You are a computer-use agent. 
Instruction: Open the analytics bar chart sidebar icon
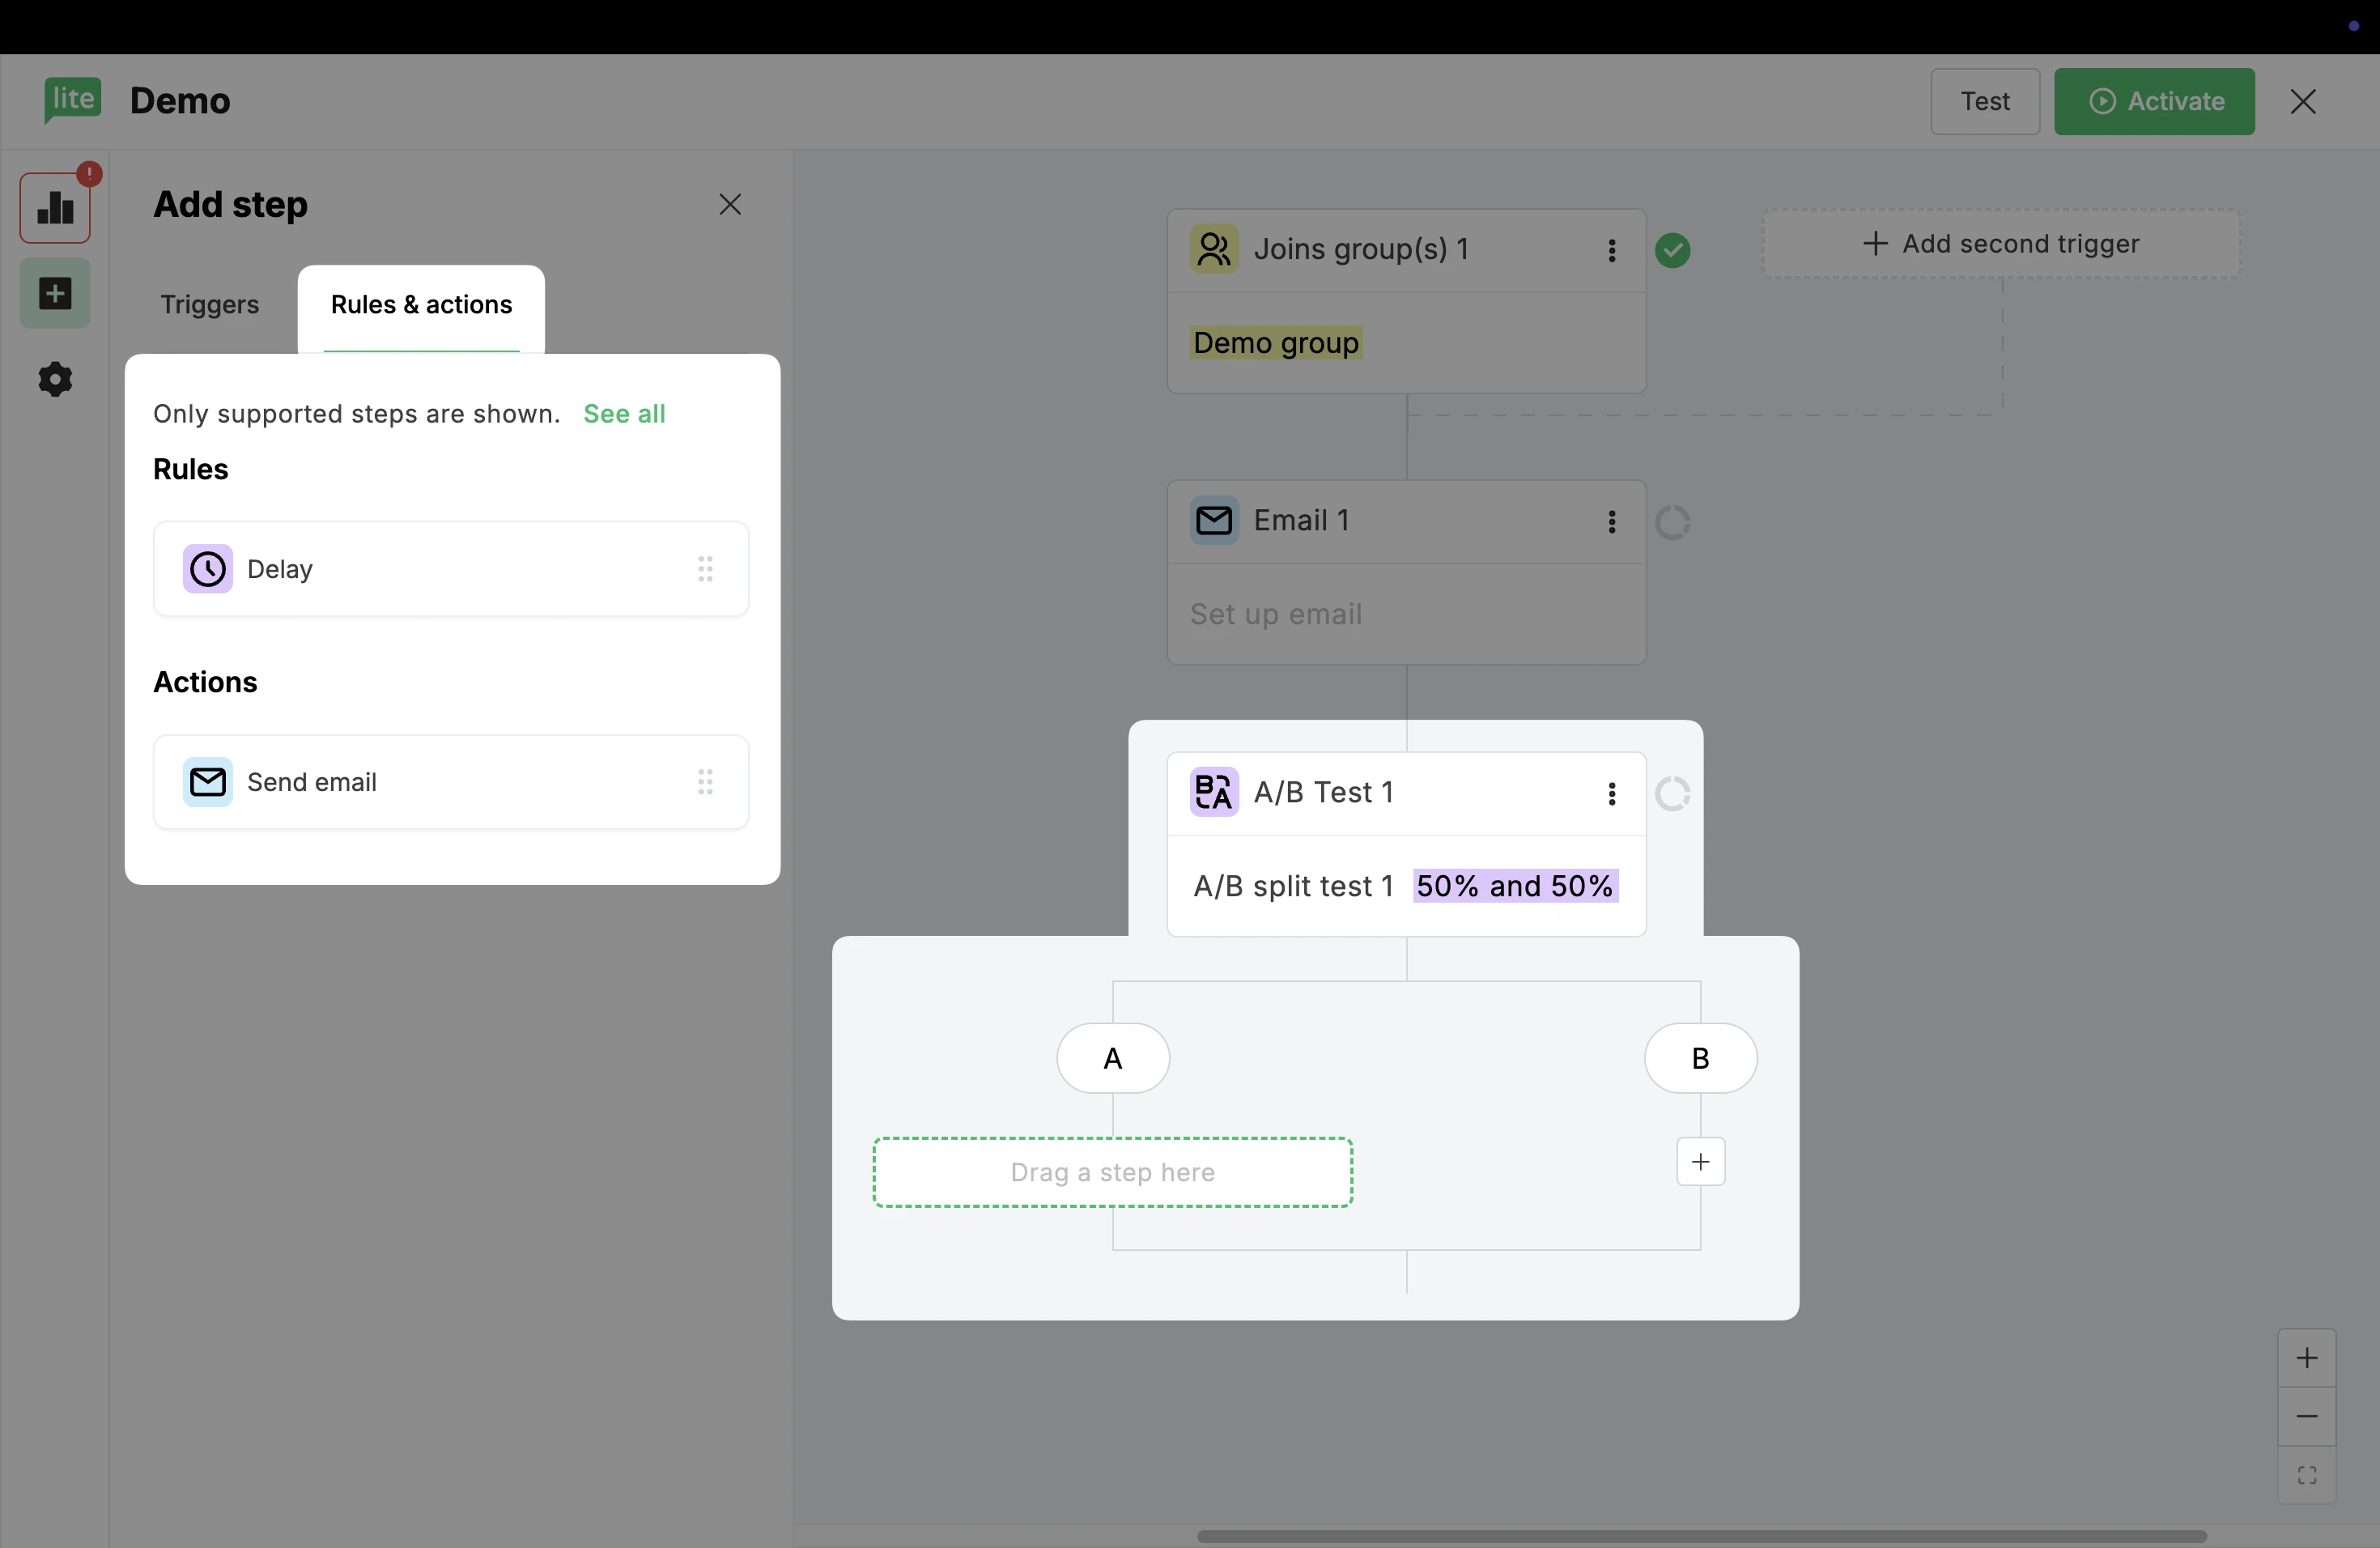click(55, 208)
